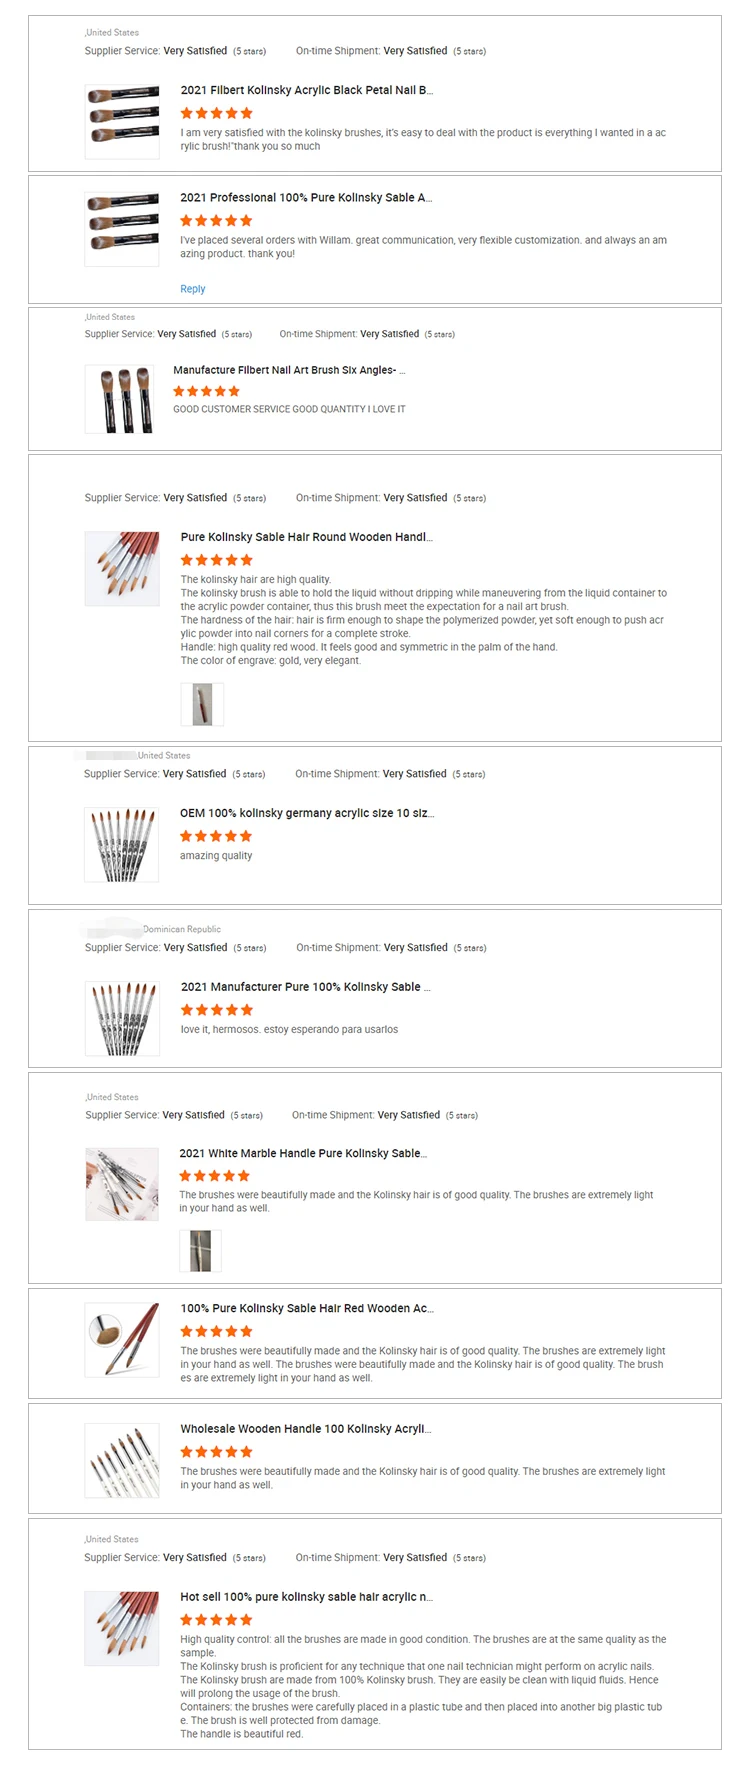The height and width of the screenshot is (1772, 750).
Task: Click Wholesale Wooden Handle Kolinsky product thumbnail
Action: 122,1460
